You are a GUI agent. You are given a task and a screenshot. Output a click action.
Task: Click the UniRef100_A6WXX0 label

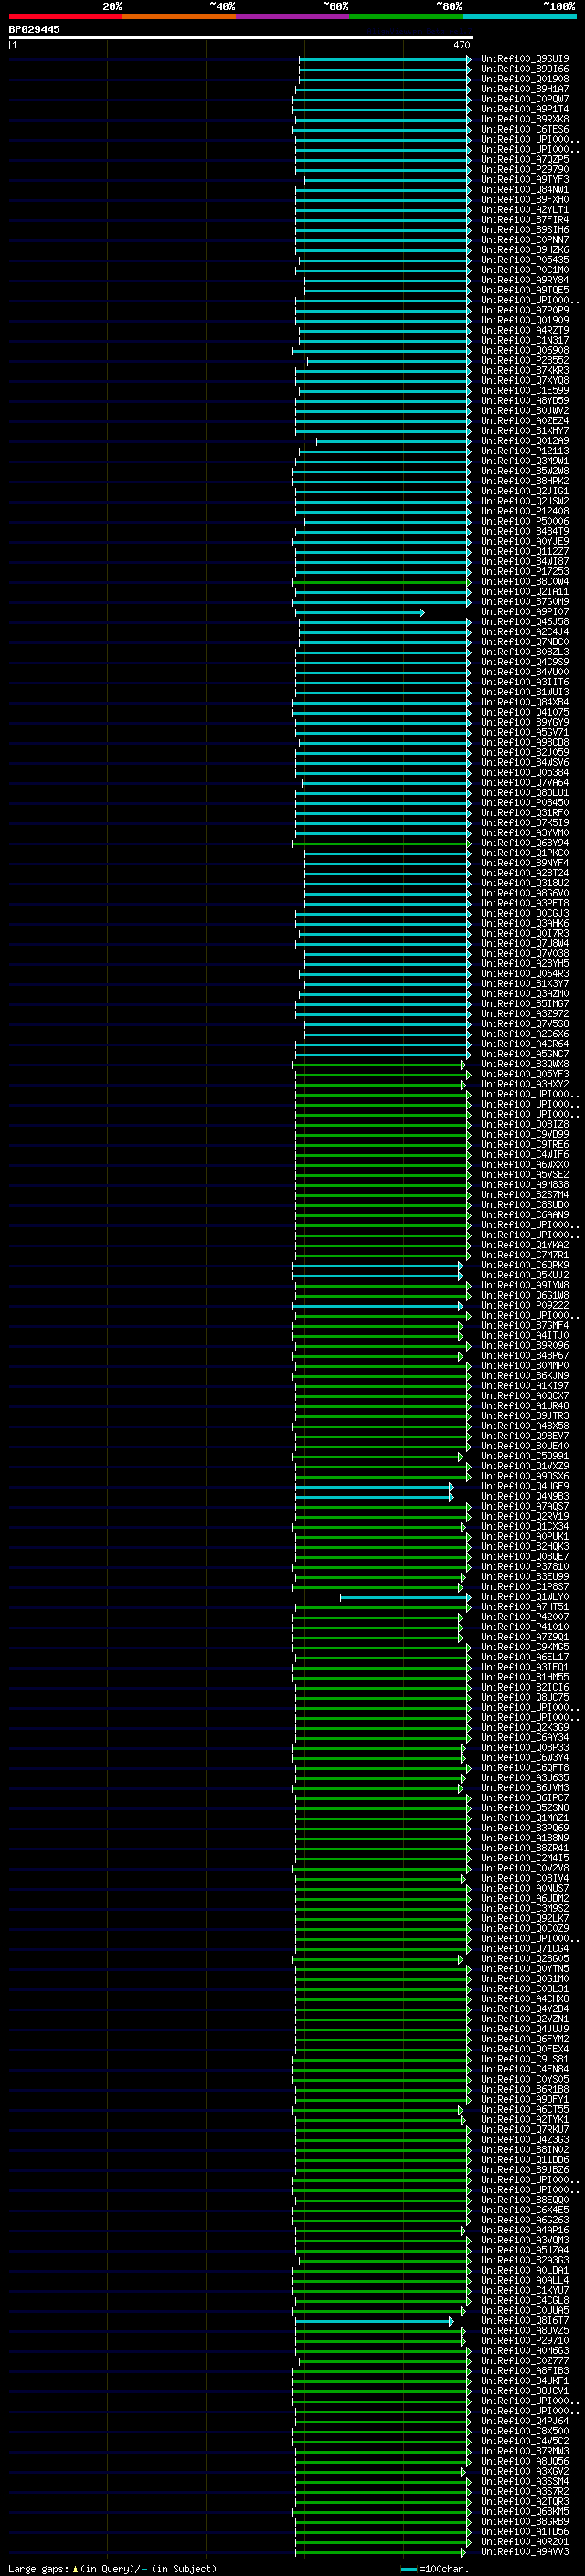click(524, 1165)
